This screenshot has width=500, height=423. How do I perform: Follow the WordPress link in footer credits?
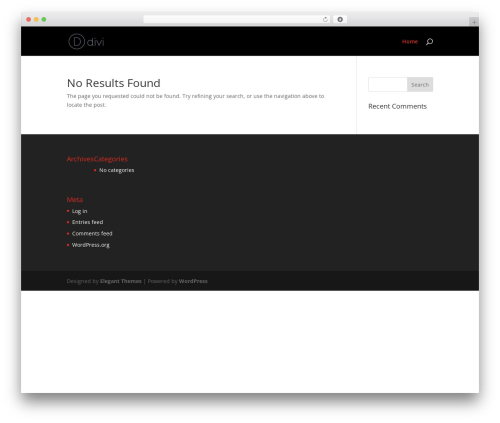[193, 281]
